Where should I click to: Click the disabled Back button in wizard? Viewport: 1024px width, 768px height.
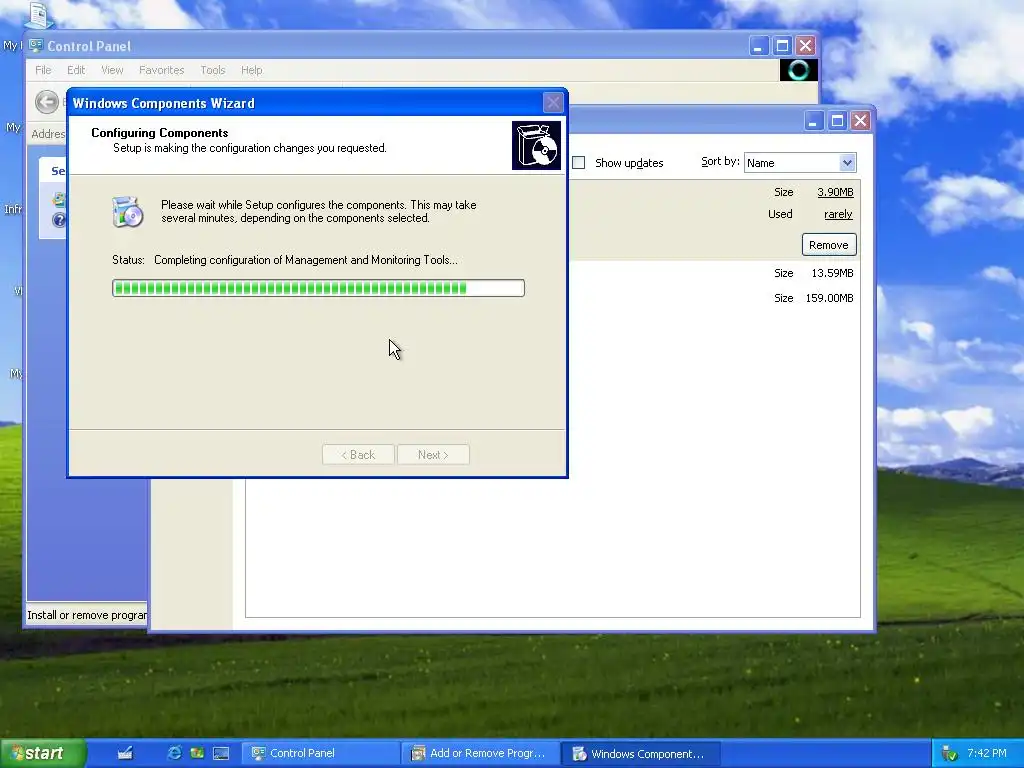pyautogui.click(x=358, y=455)
